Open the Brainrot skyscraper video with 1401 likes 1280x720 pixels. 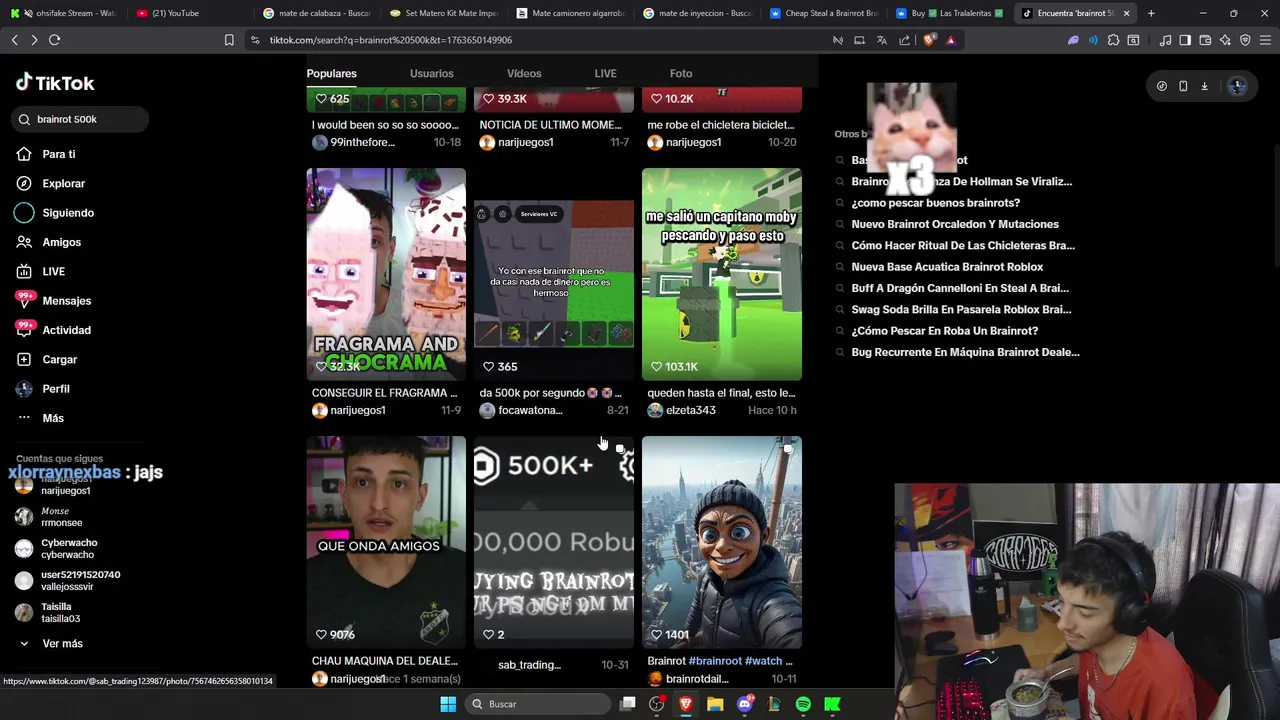pos(722,542)
